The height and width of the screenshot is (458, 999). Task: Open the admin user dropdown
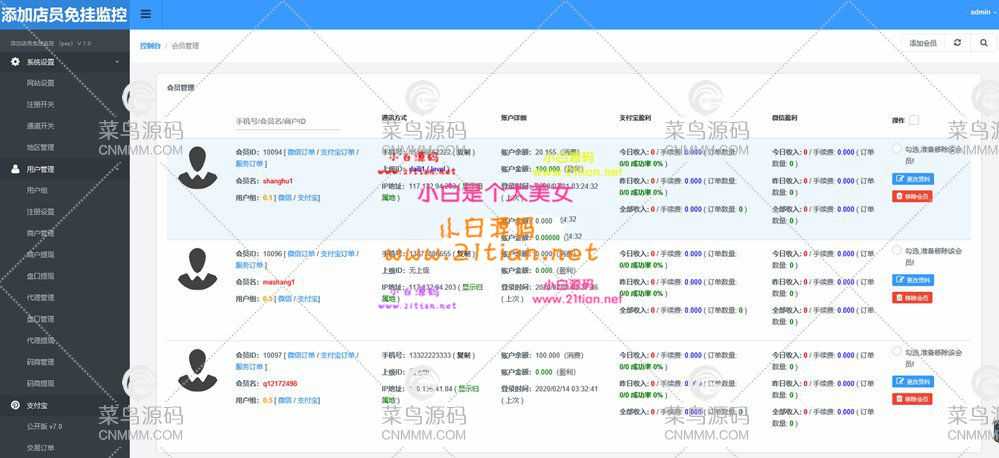pyautogui.click(x=982, y=12)
